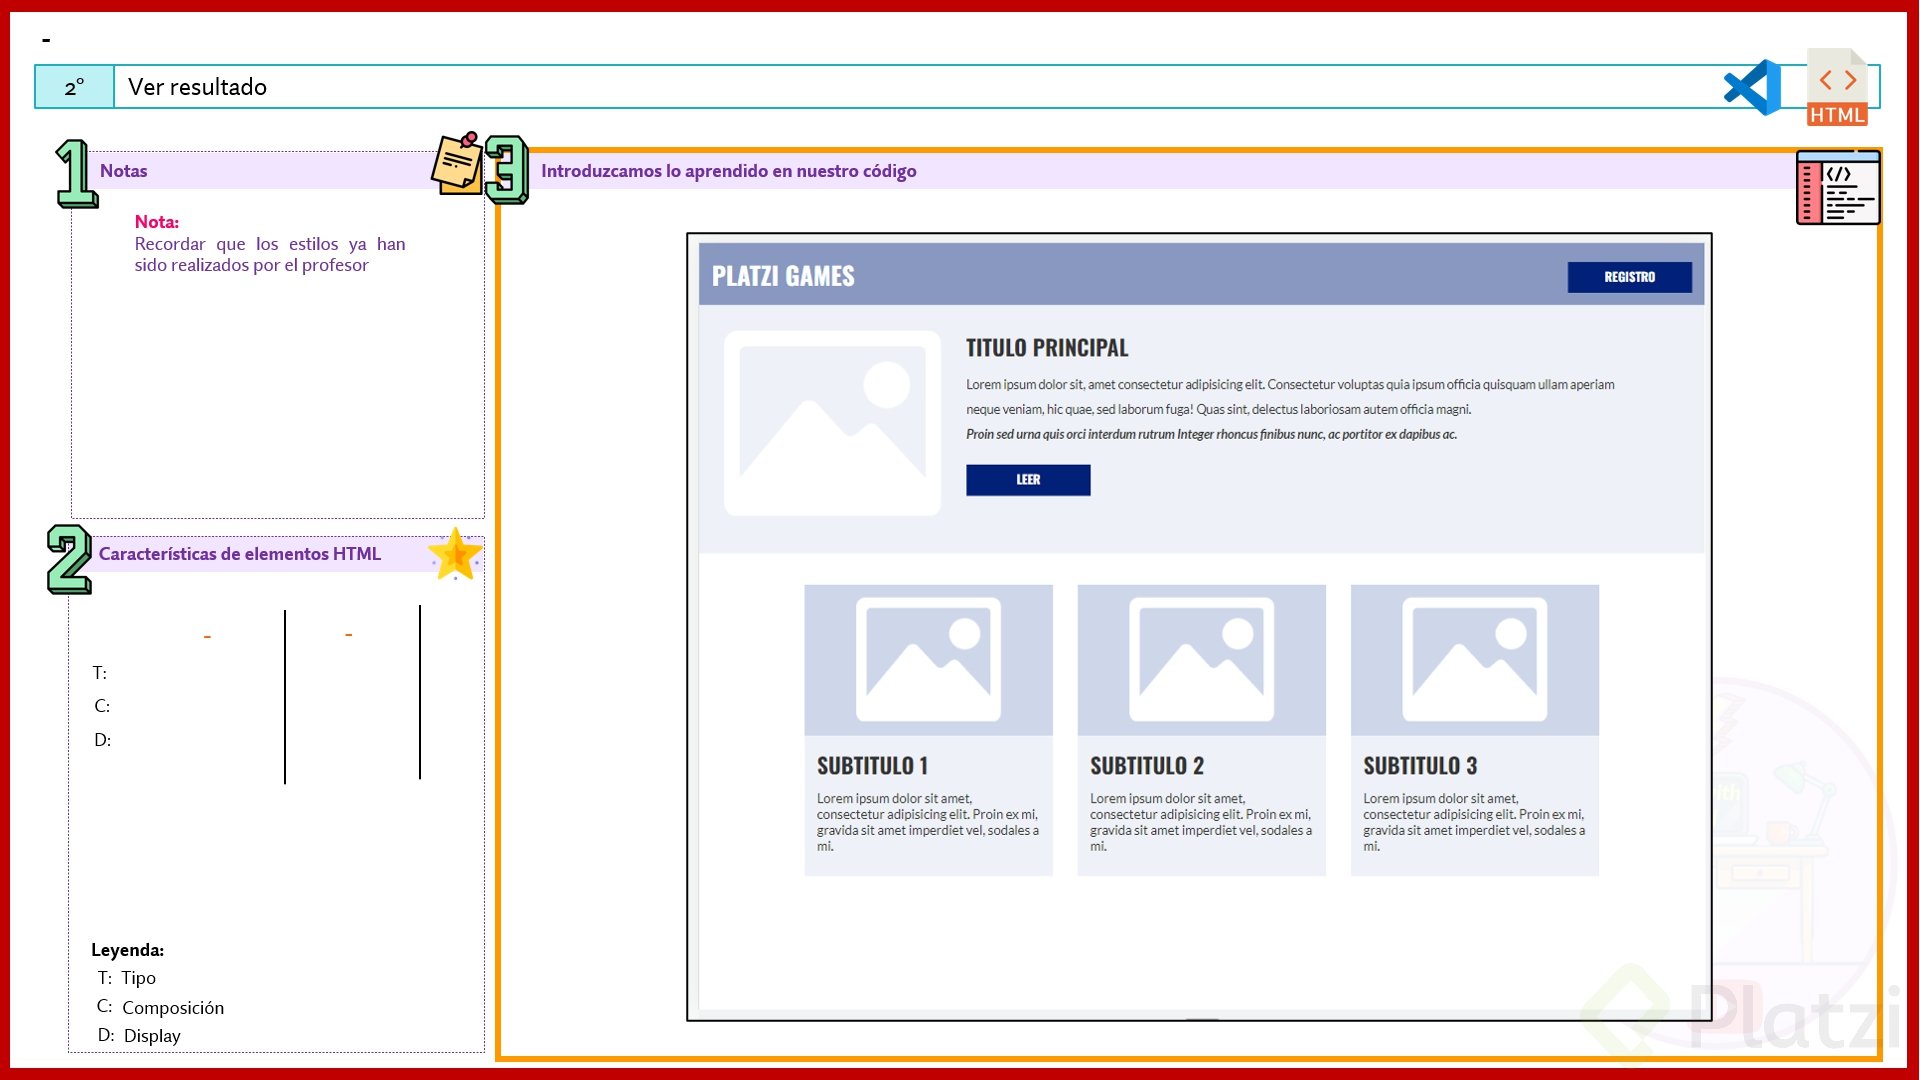Click the SUBTITULO 2 heading
The image size is (1920, 1080).
(1147, 766)
